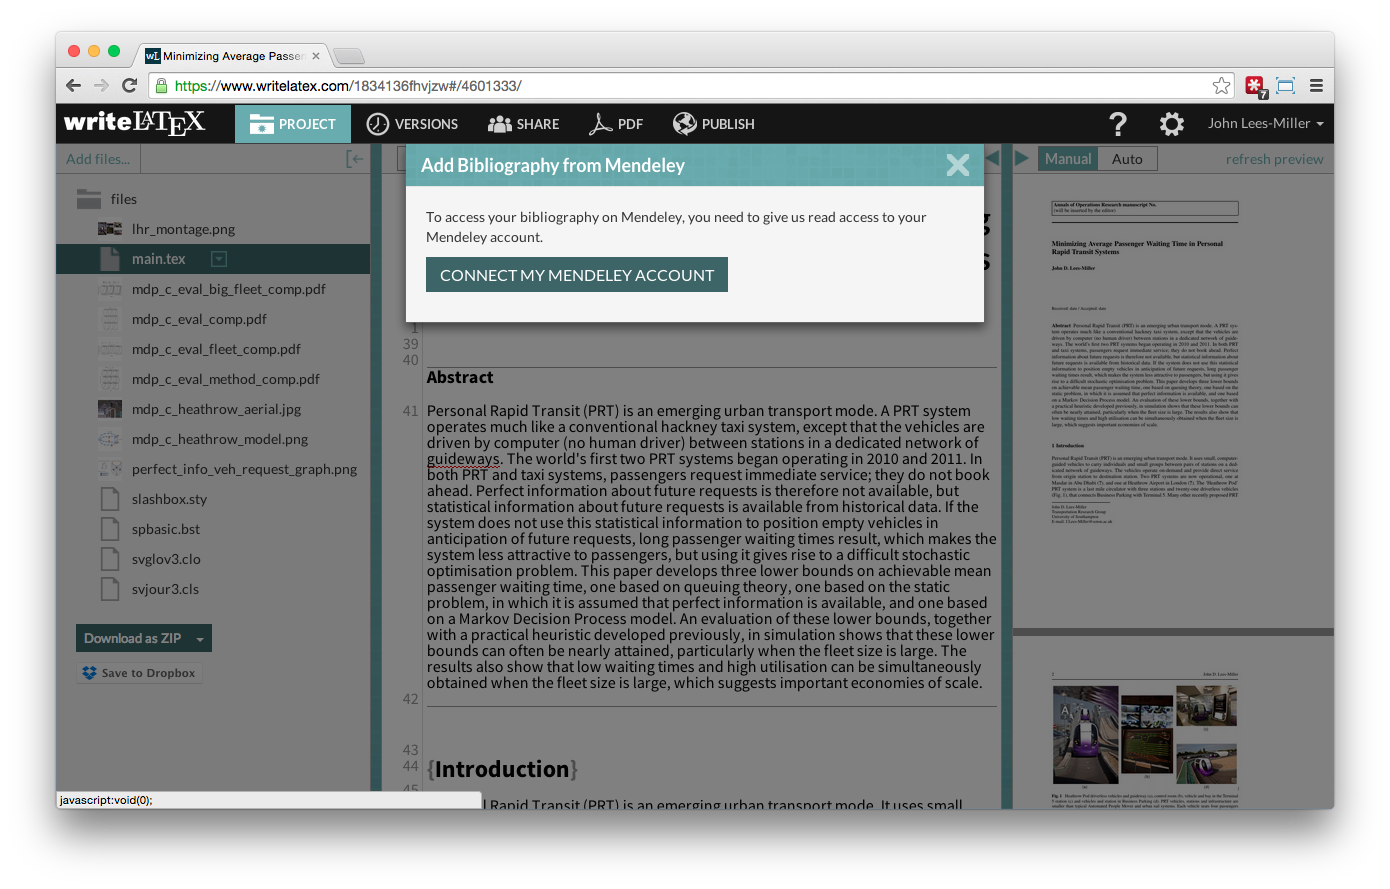Go to next PDF page arrow
This screenshot has width=1390, height=889.
1021,158
